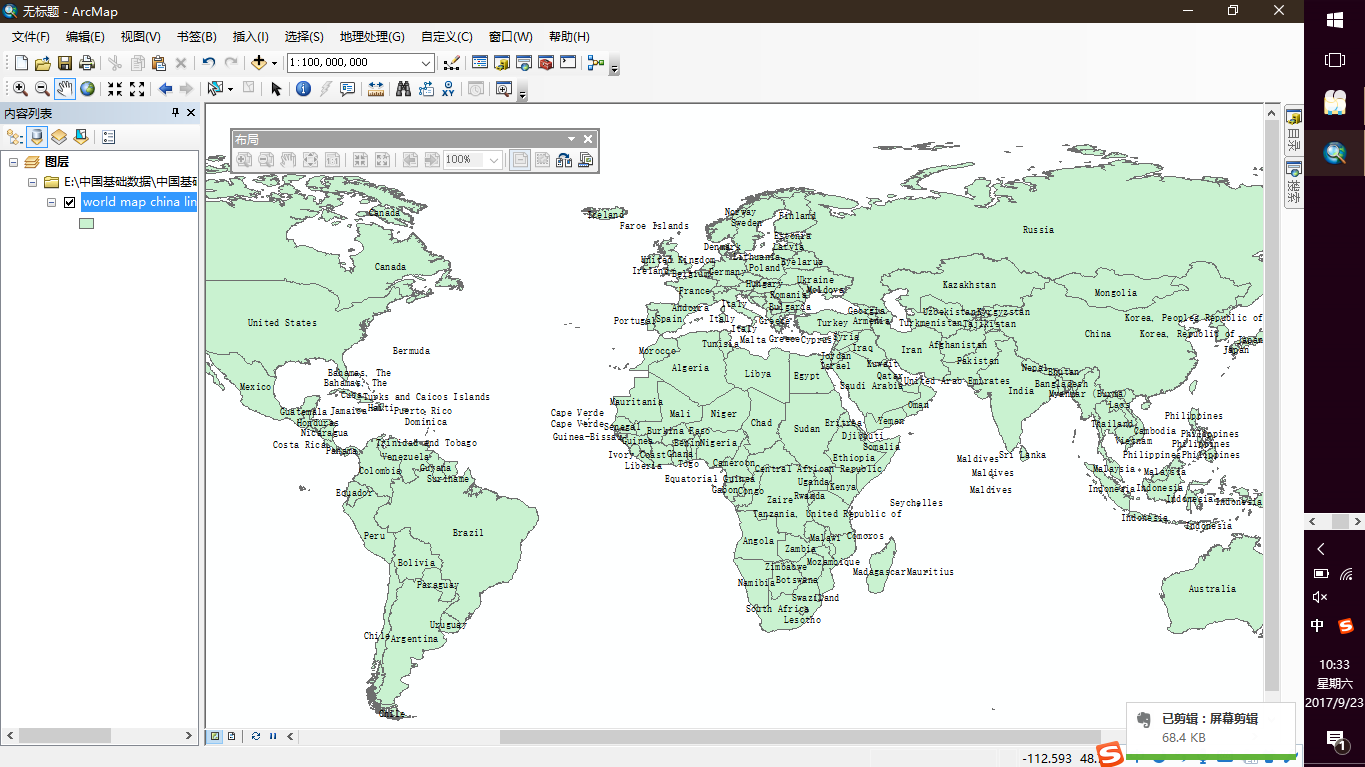Open Go To XY tool

(x=449, y=89)
